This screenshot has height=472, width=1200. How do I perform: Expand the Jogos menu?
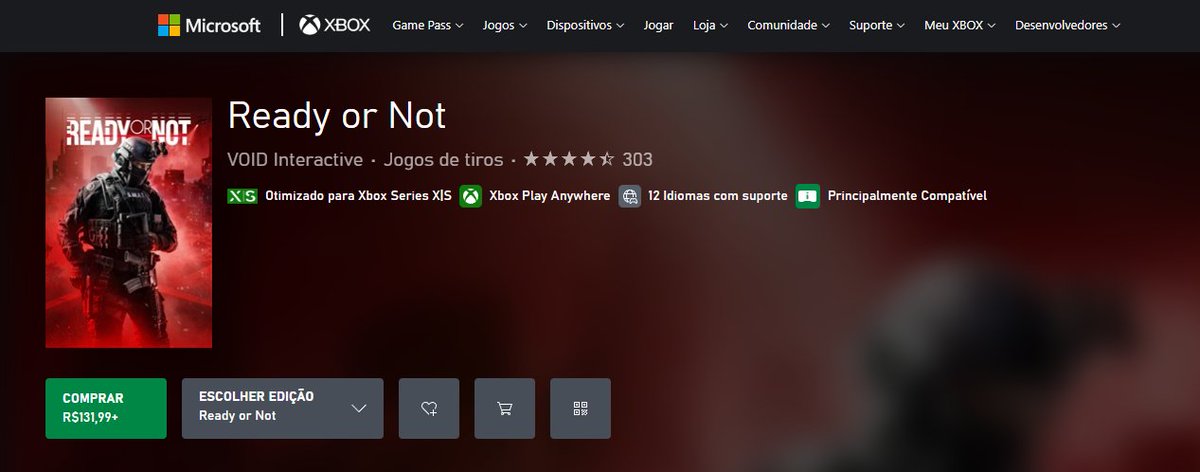[x=505, y=25]
